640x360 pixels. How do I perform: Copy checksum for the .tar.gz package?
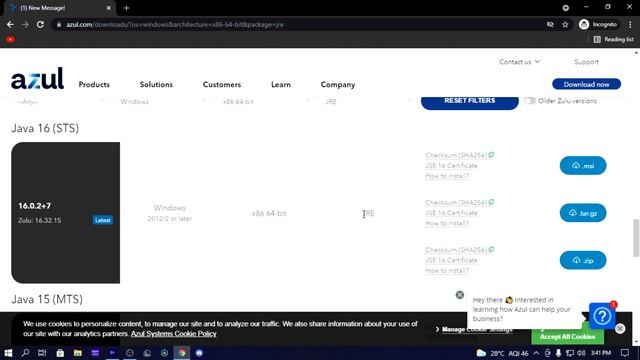pyautogui.click(x=491, y=202)
